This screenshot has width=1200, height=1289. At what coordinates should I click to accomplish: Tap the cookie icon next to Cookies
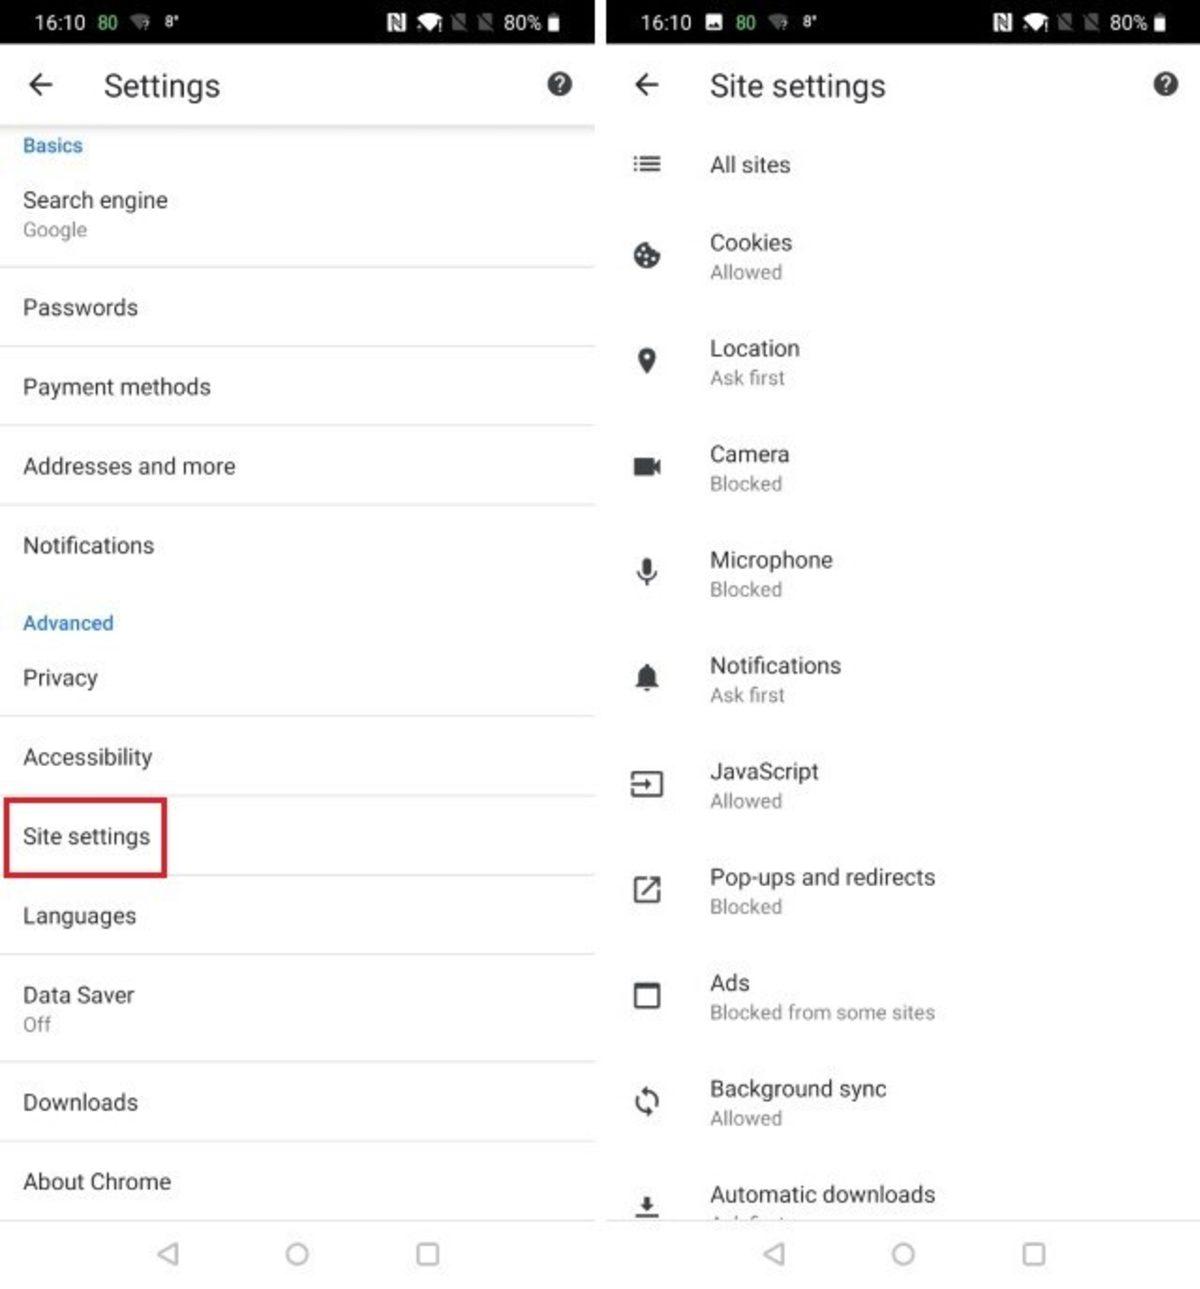[648, 257]
